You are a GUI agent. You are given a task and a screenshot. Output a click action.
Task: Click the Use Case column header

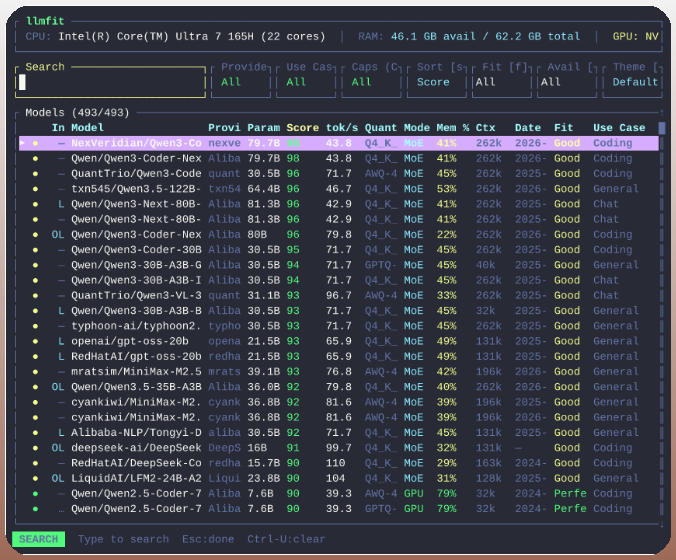619,128
